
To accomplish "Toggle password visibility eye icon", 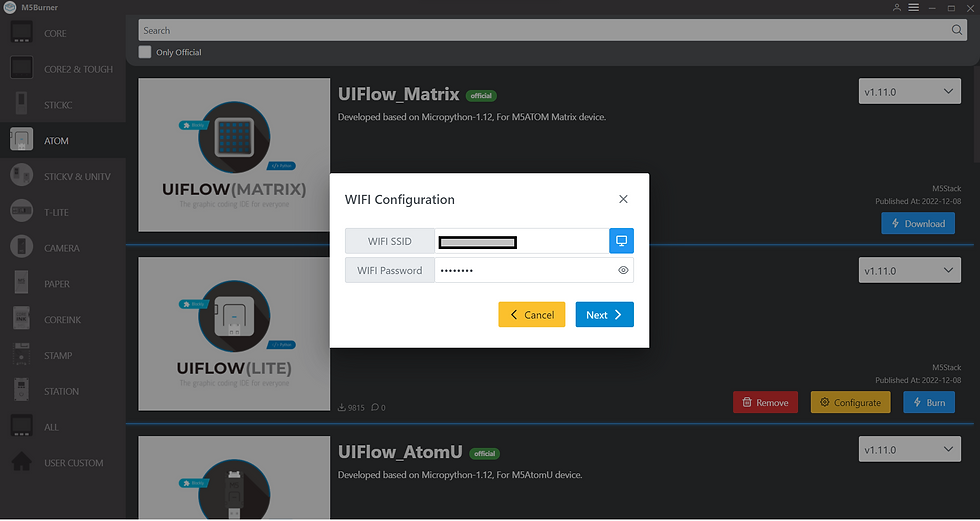I will point(623,270).
